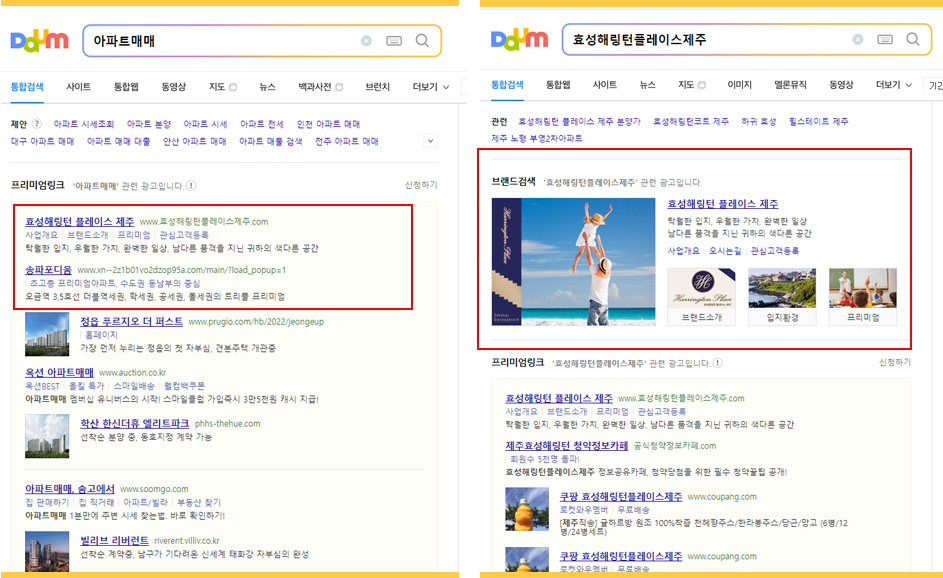Click the question mark icon next to 제안
943x578 pixels.
click(x=37, y=123)
